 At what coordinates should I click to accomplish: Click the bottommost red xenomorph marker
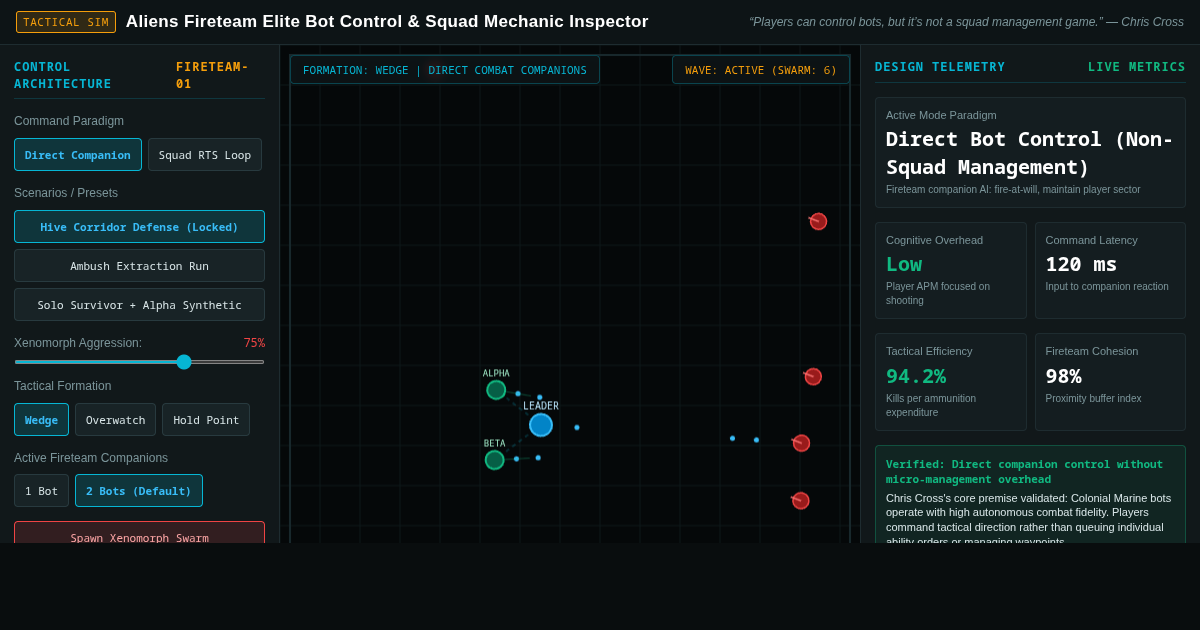pos(800,500)
